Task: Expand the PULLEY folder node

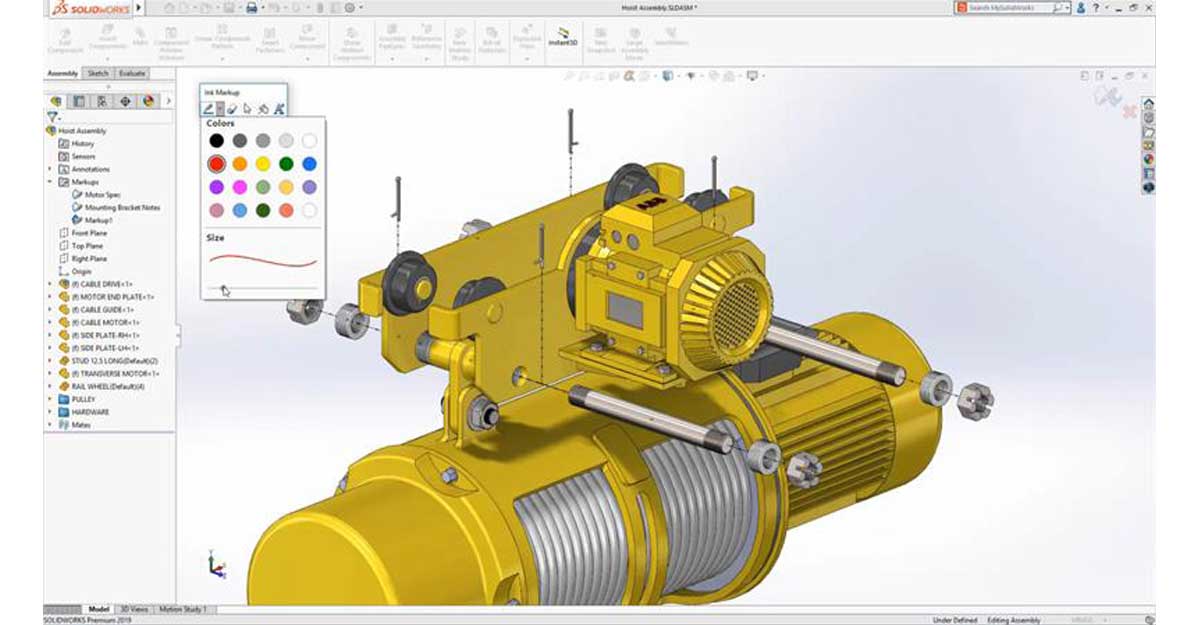Action: click(50, 399)
